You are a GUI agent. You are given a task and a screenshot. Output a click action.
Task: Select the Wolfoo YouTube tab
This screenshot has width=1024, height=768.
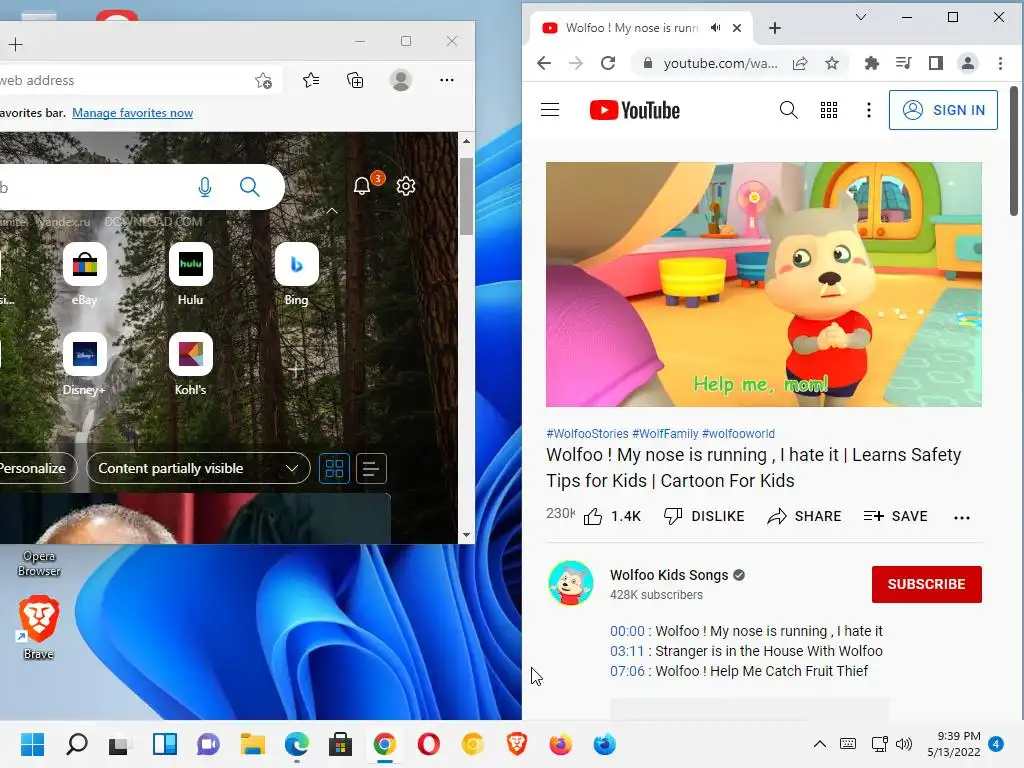point(630,28)
